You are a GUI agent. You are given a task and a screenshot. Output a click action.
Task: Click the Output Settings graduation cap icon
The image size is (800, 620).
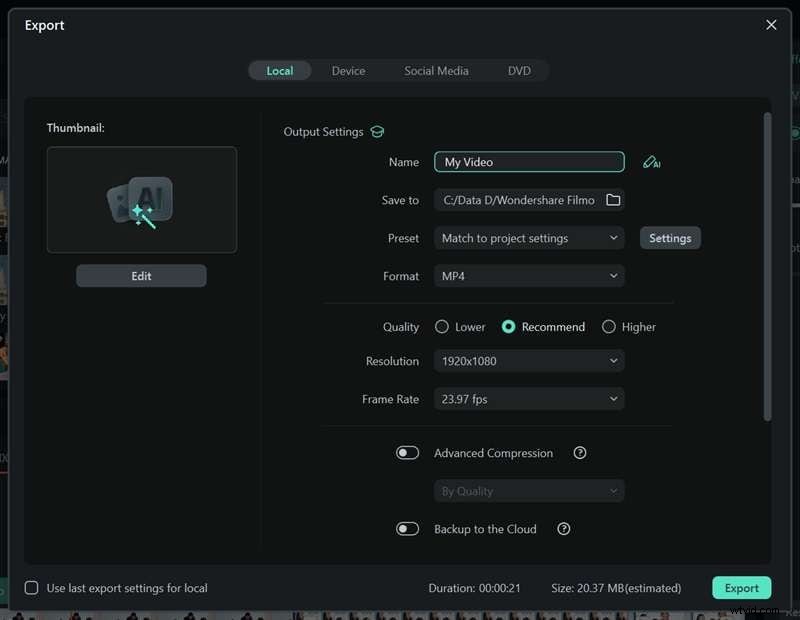click(377, 132)
